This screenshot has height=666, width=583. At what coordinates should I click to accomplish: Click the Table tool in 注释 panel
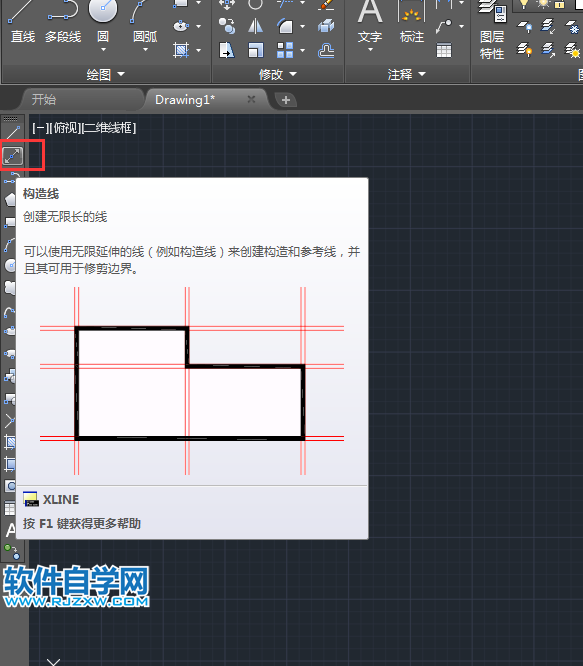pos(444,51)
